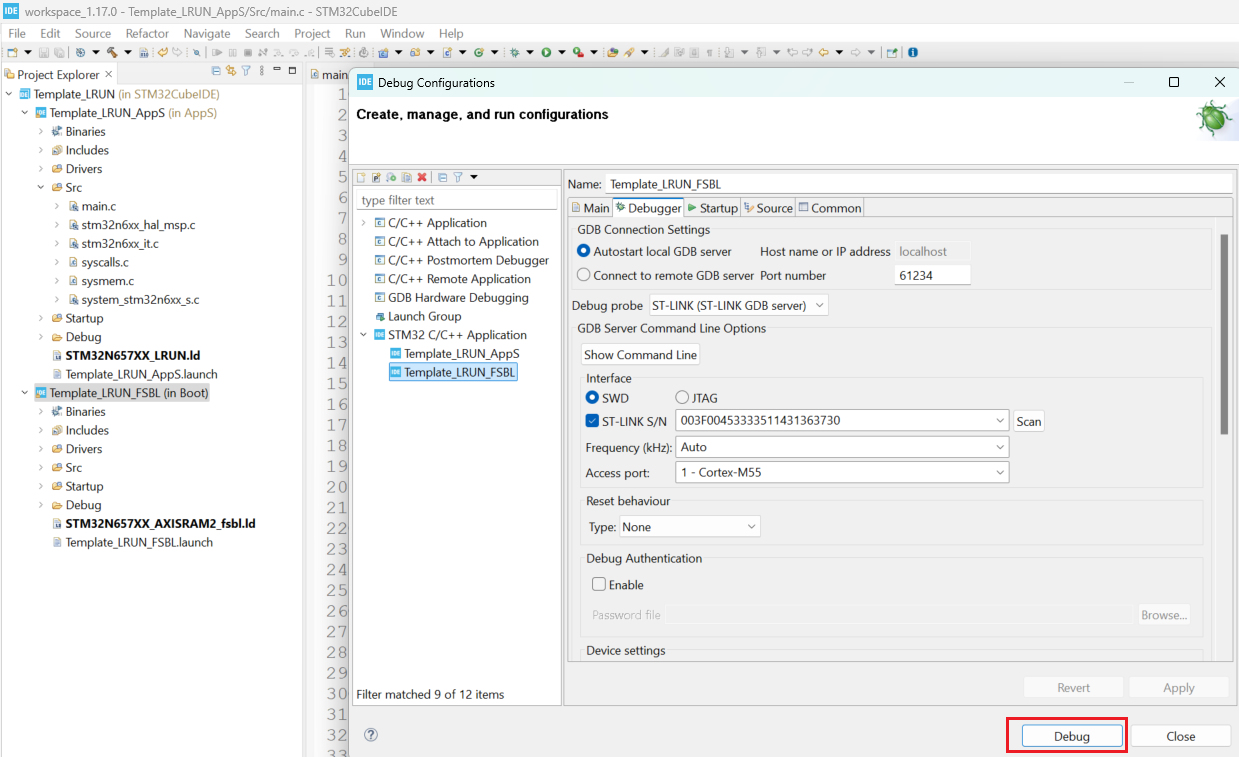Collapse STM32 C/C++ Application group

click(x=364, y=335)
